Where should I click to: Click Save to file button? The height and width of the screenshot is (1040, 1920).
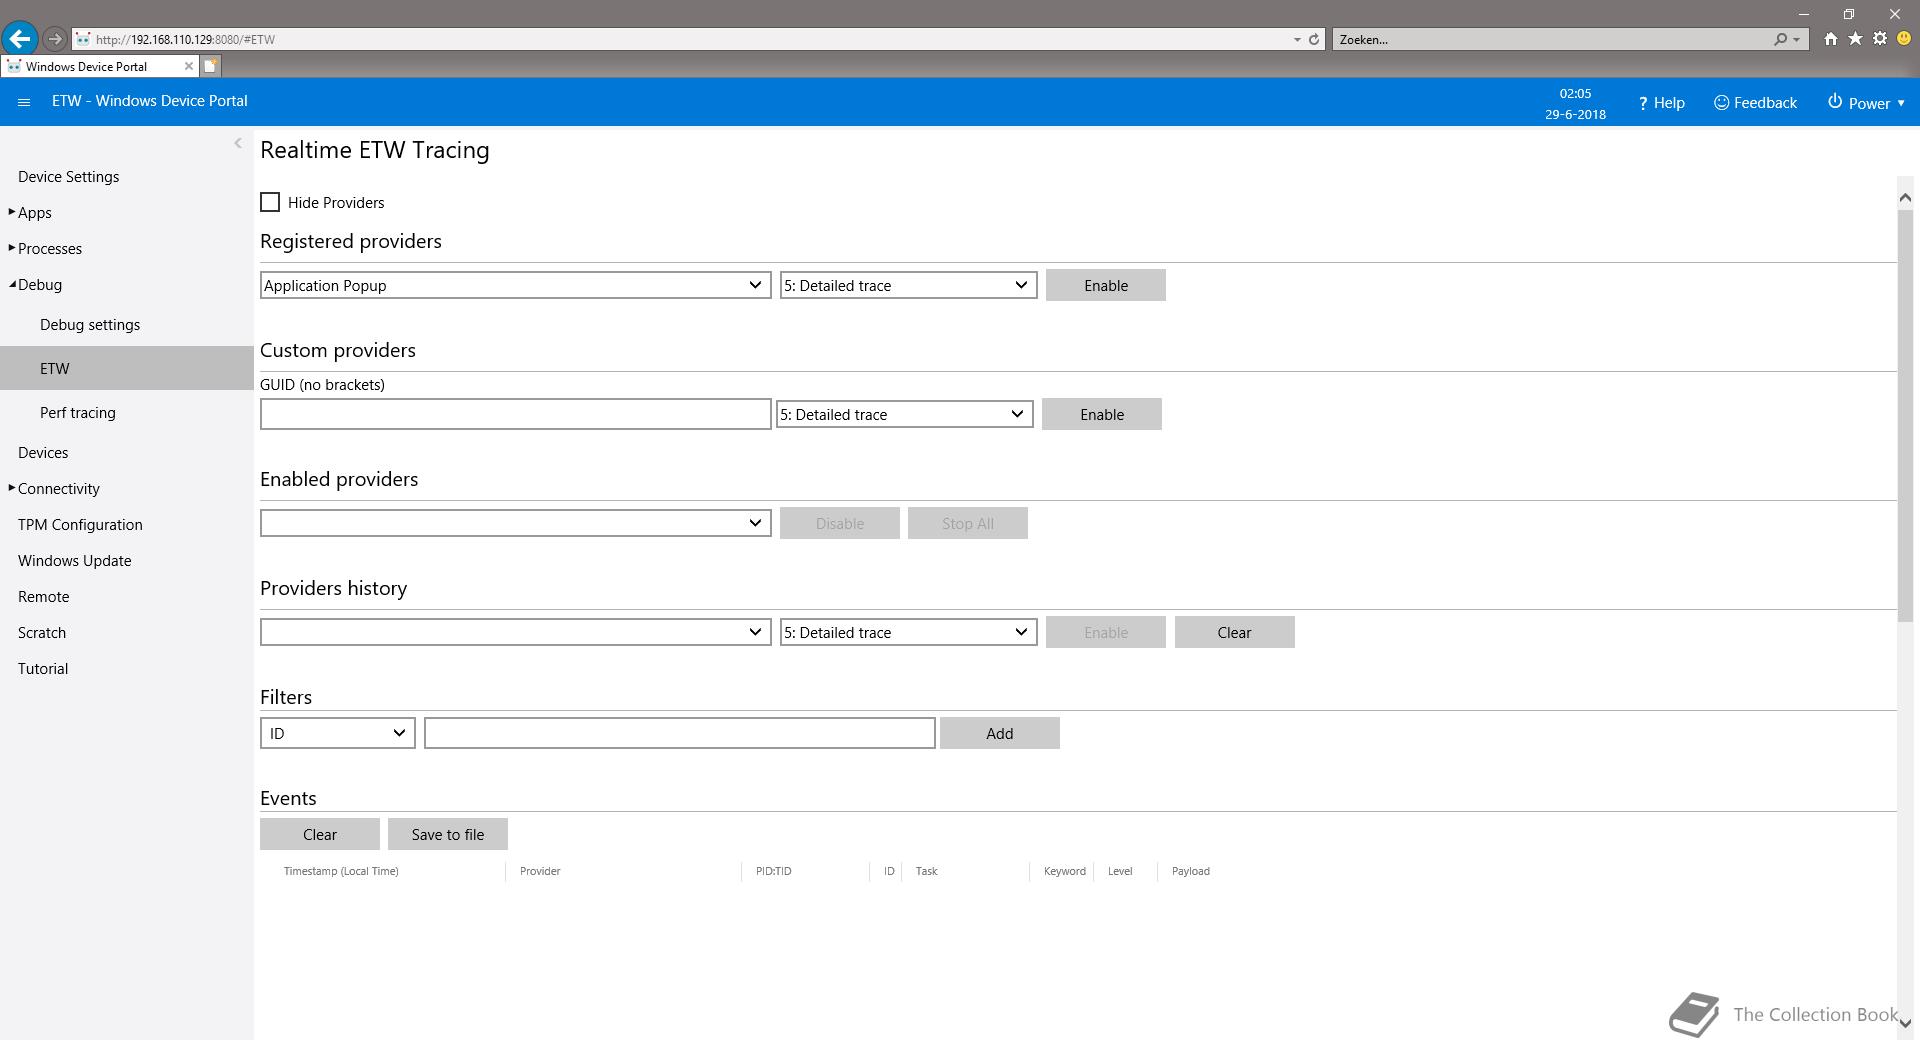(448, 834)
